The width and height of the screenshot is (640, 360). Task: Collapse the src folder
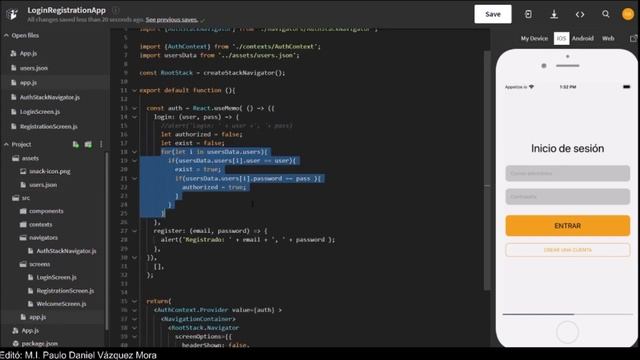pos(26,198)
